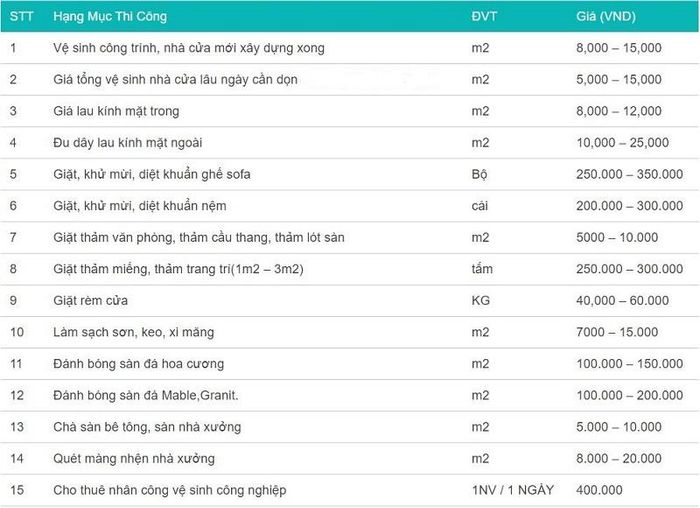Select 'Giặt, khử mùi, diệt khuẩn ghế sofa'

[152, 174]
